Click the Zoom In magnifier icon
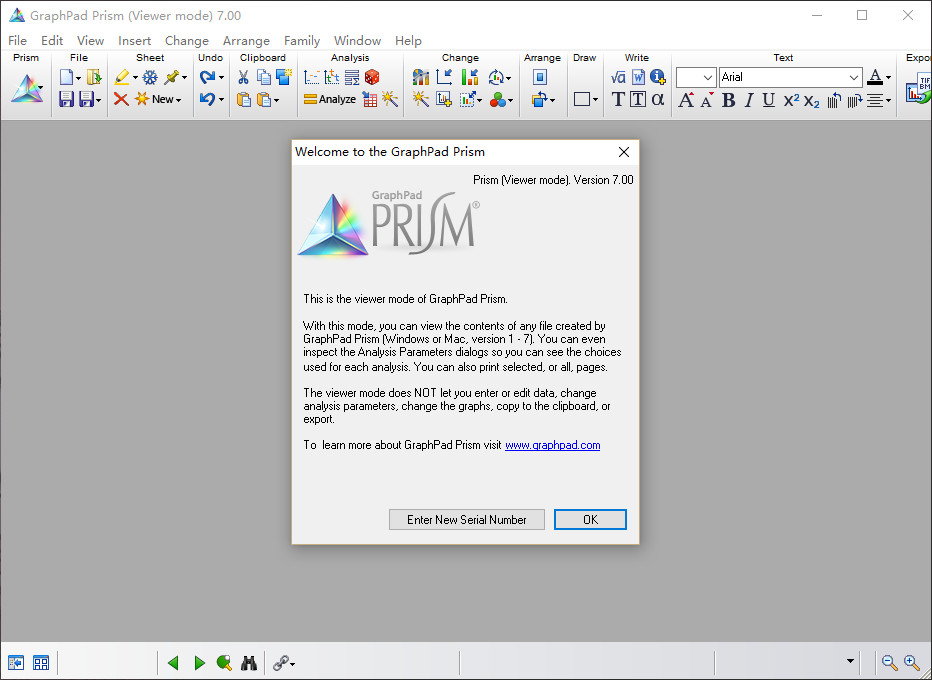 point(912,662)
